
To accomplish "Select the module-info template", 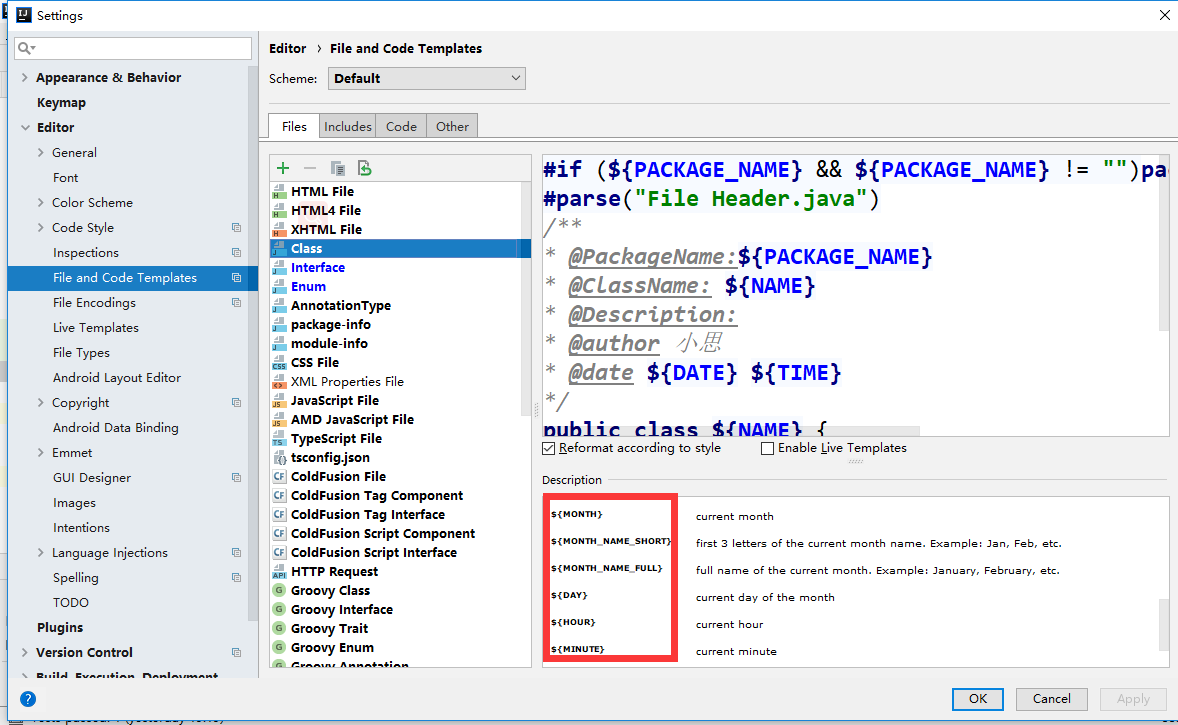I will click(329, 343).
